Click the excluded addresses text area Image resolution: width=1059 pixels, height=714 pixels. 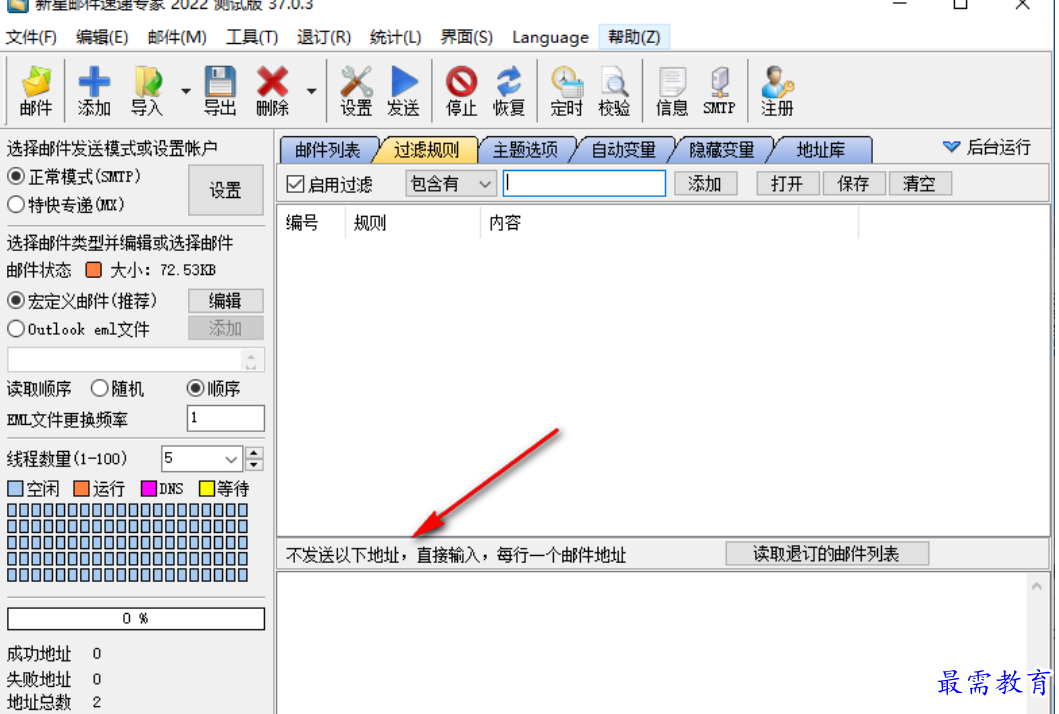[x=652, y=643]
